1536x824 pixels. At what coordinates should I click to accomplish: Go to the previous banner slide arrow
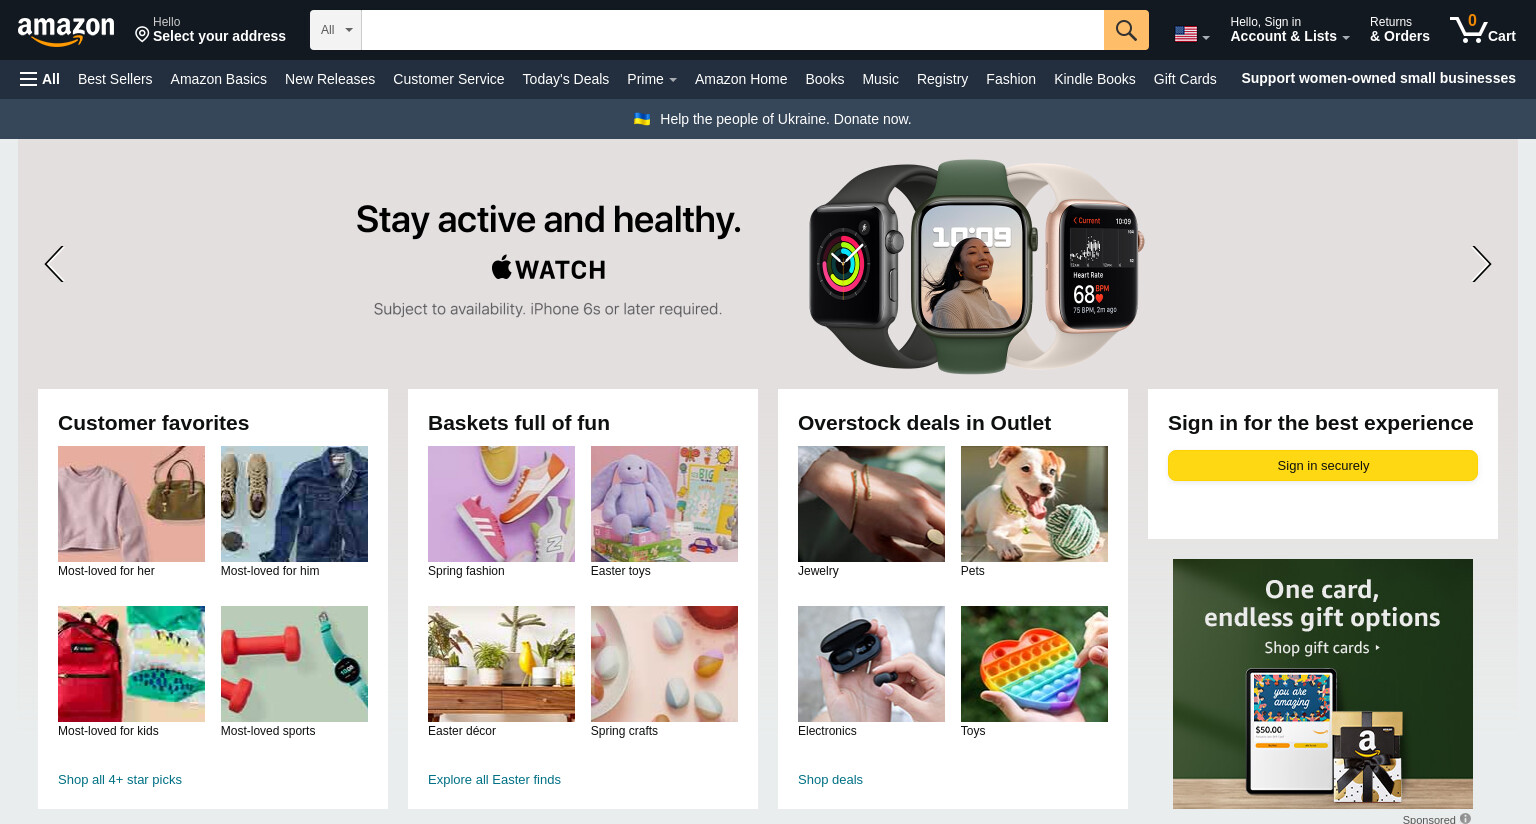click(54, 264)
